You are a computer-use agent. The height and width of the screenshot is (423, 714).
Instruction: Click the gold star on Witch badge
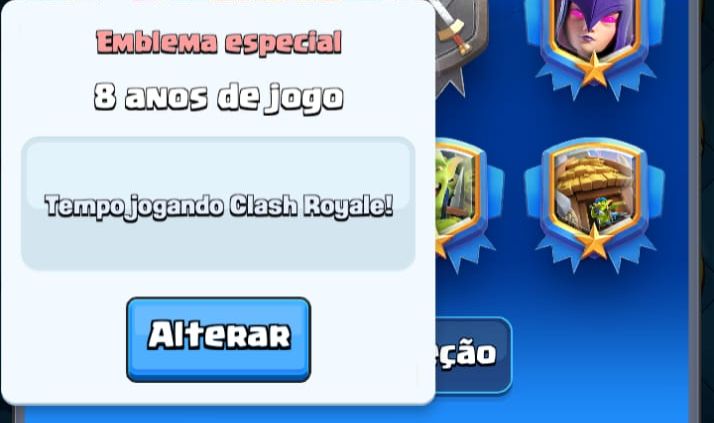pyautogui.click(x=594, y=69)
